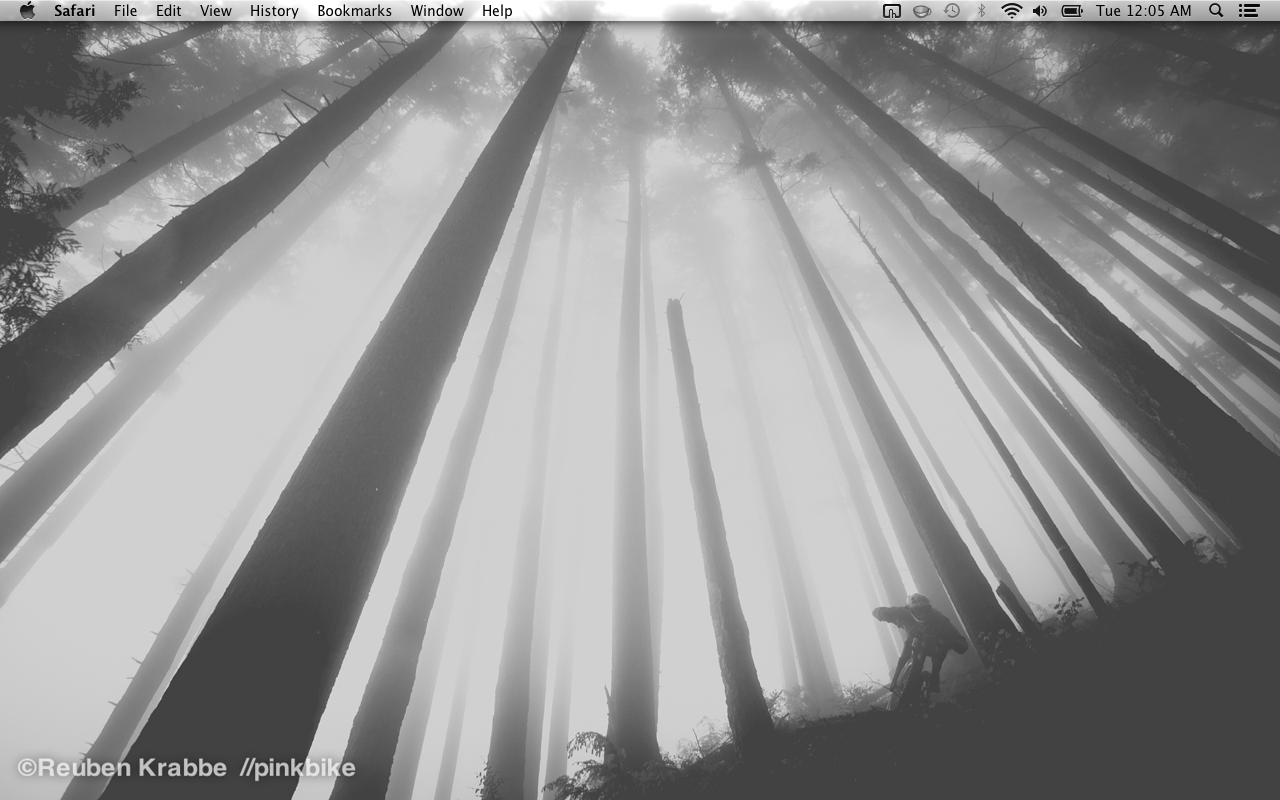Open the Wi-Fi status menu
The image size is (1280, 800).
[1011, 11]
